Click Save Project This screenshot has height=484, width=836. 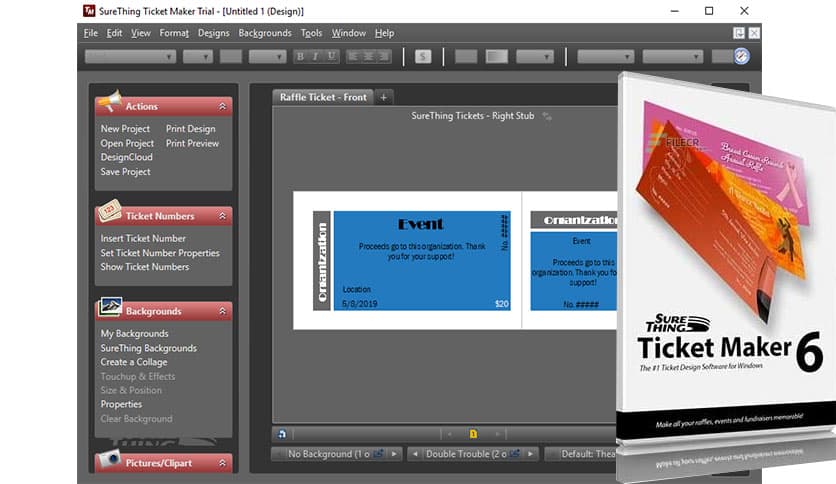click(125, 172)
